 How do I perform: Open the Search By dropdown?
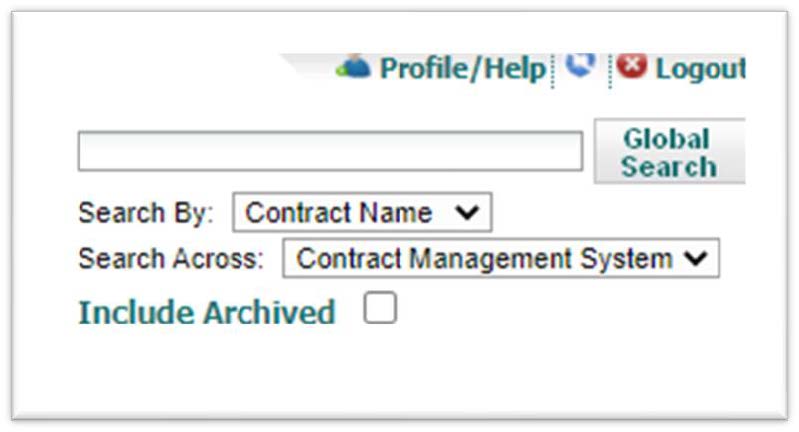pyautogui.click(x=362, y=212)
